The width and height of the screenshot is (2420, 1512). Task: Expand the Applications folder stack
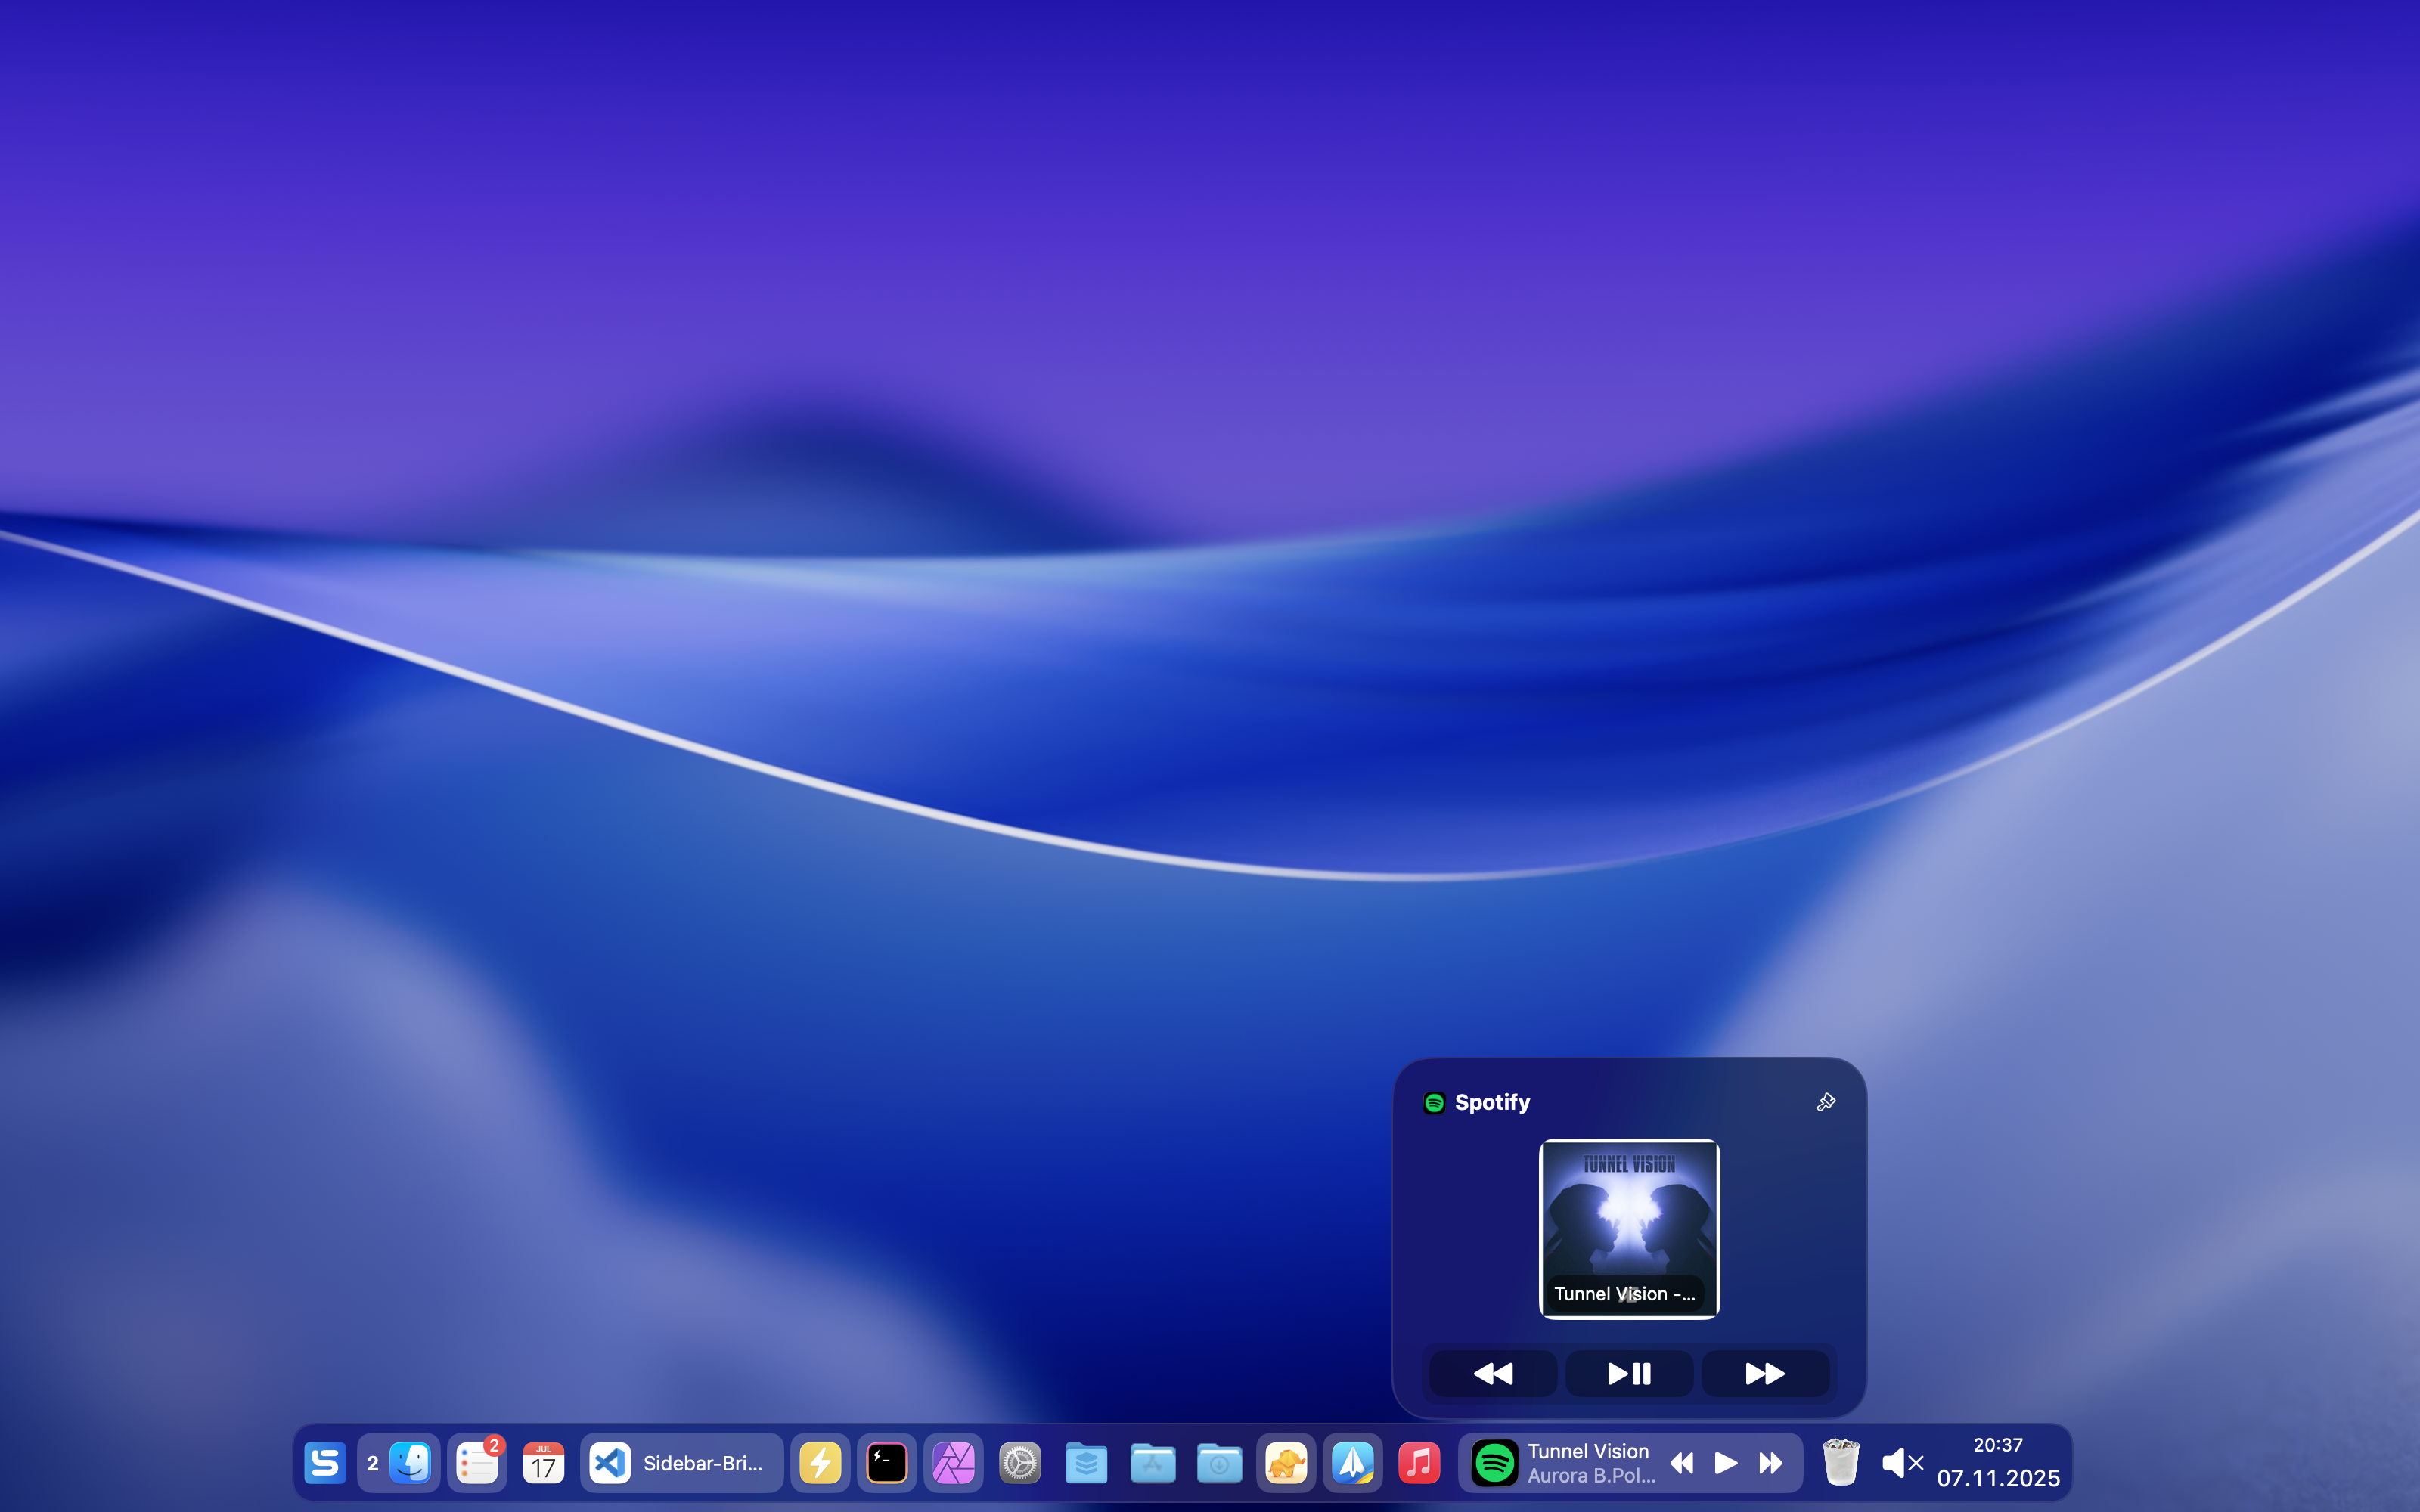pos(1153,1464)
